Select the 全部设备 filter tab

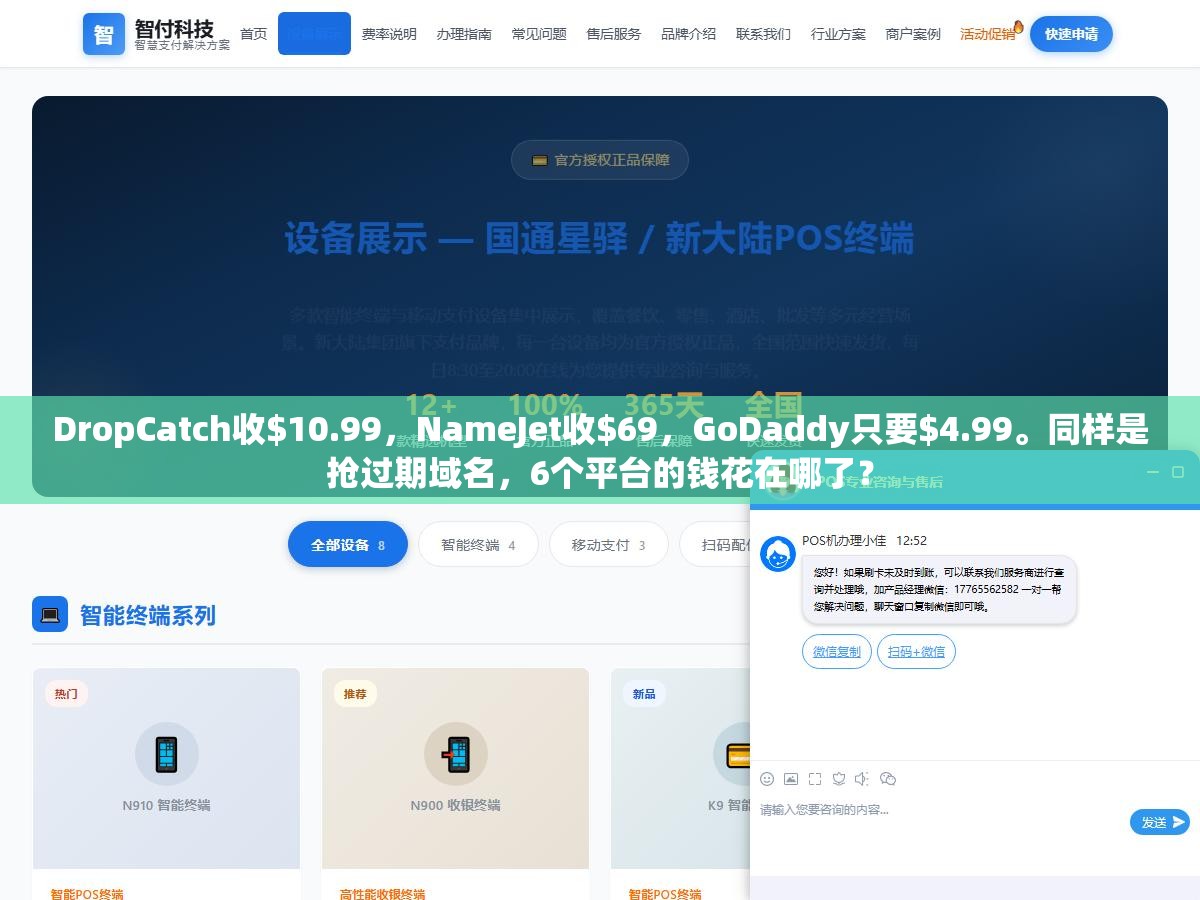pos(348,545)
